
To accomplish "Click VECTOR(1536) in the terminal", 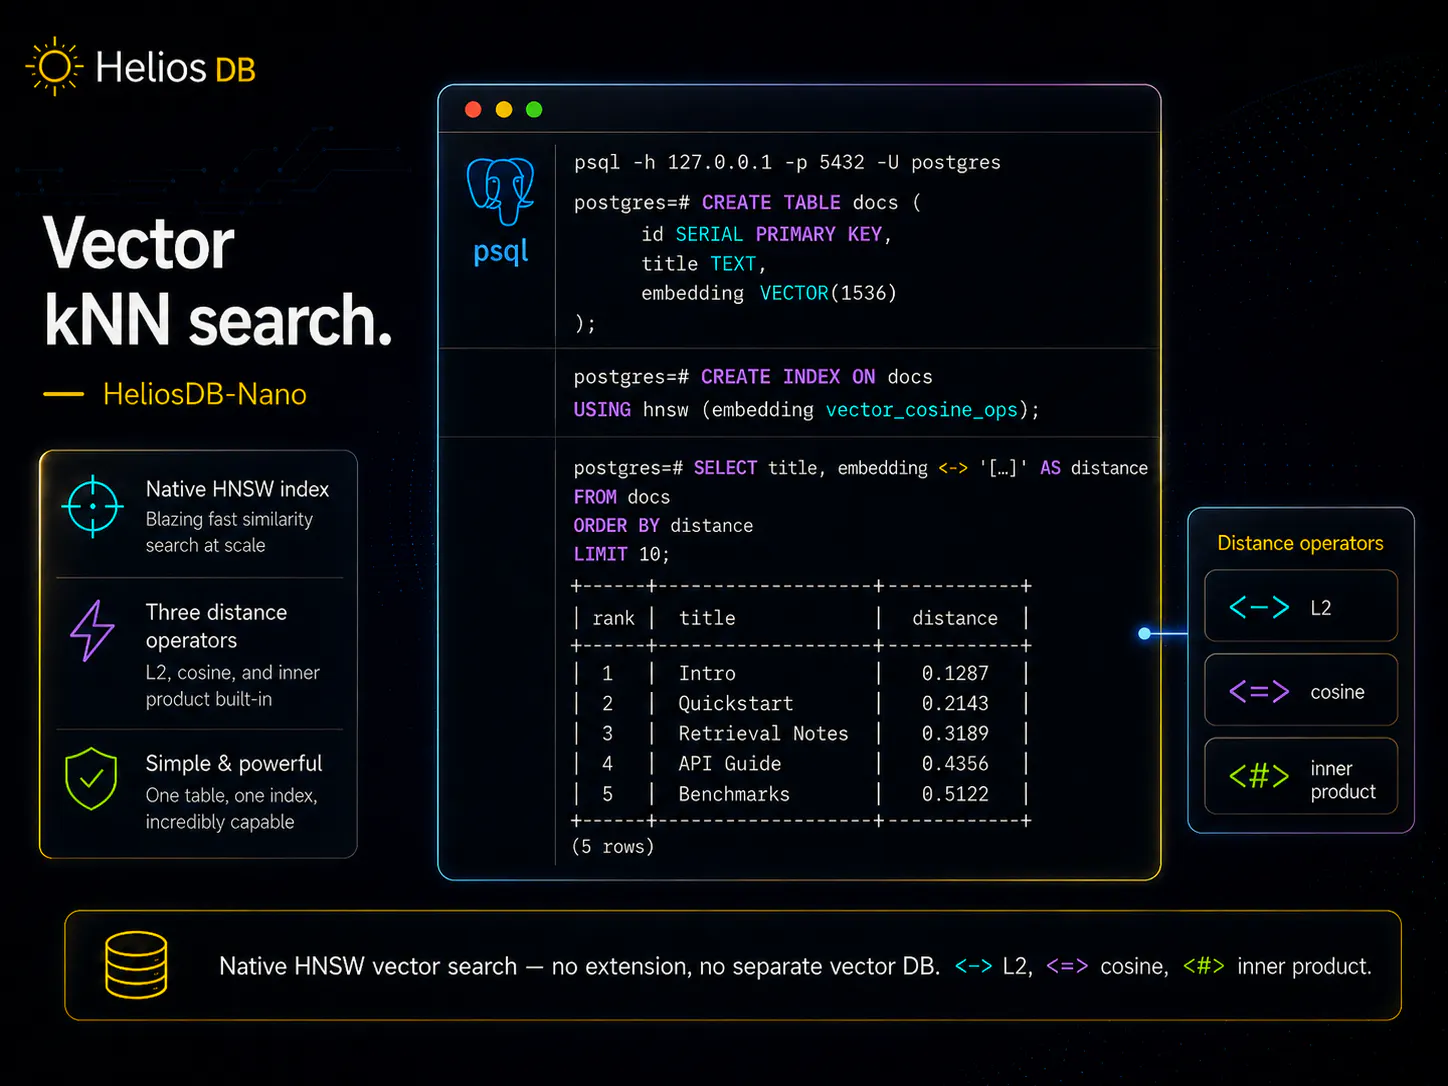I will 828,293.
